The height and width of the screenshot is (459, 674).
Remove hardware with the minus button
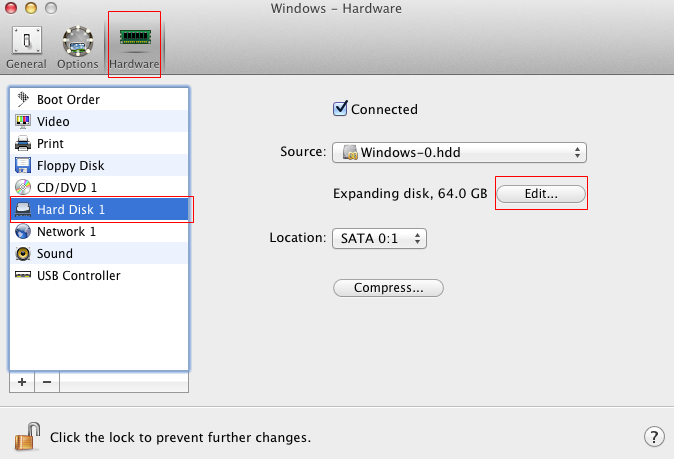coord(47,382)
